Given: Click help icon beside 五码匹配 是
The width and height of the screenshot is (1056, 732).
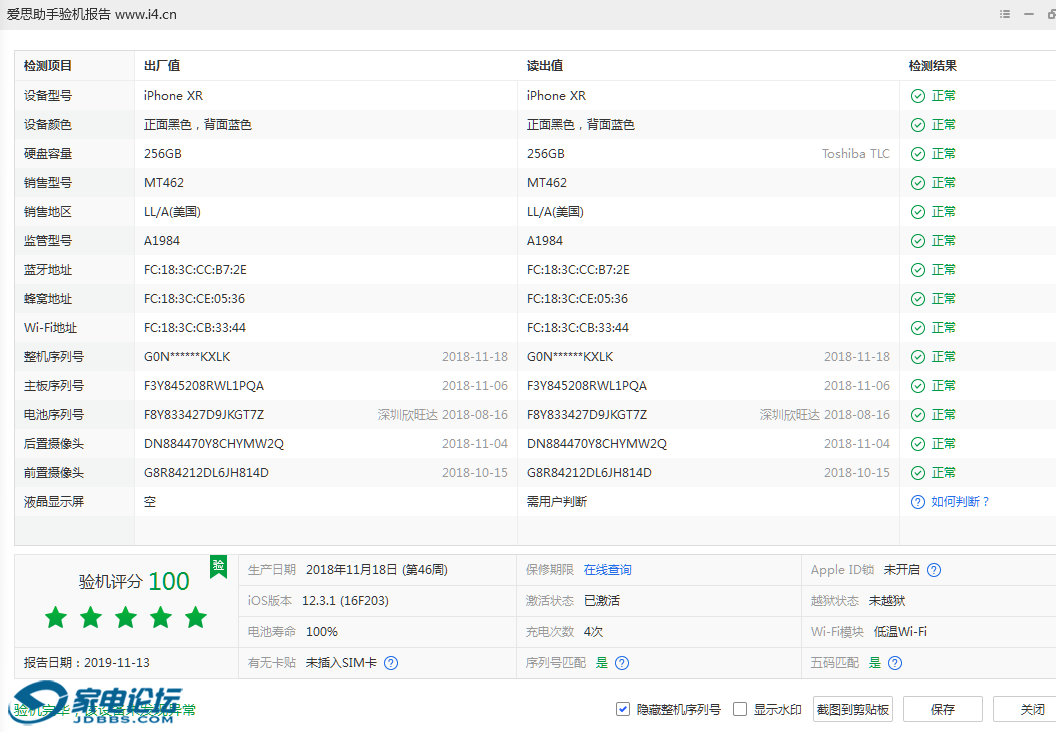Looking at the screenshot, I should tap(895, 663).
